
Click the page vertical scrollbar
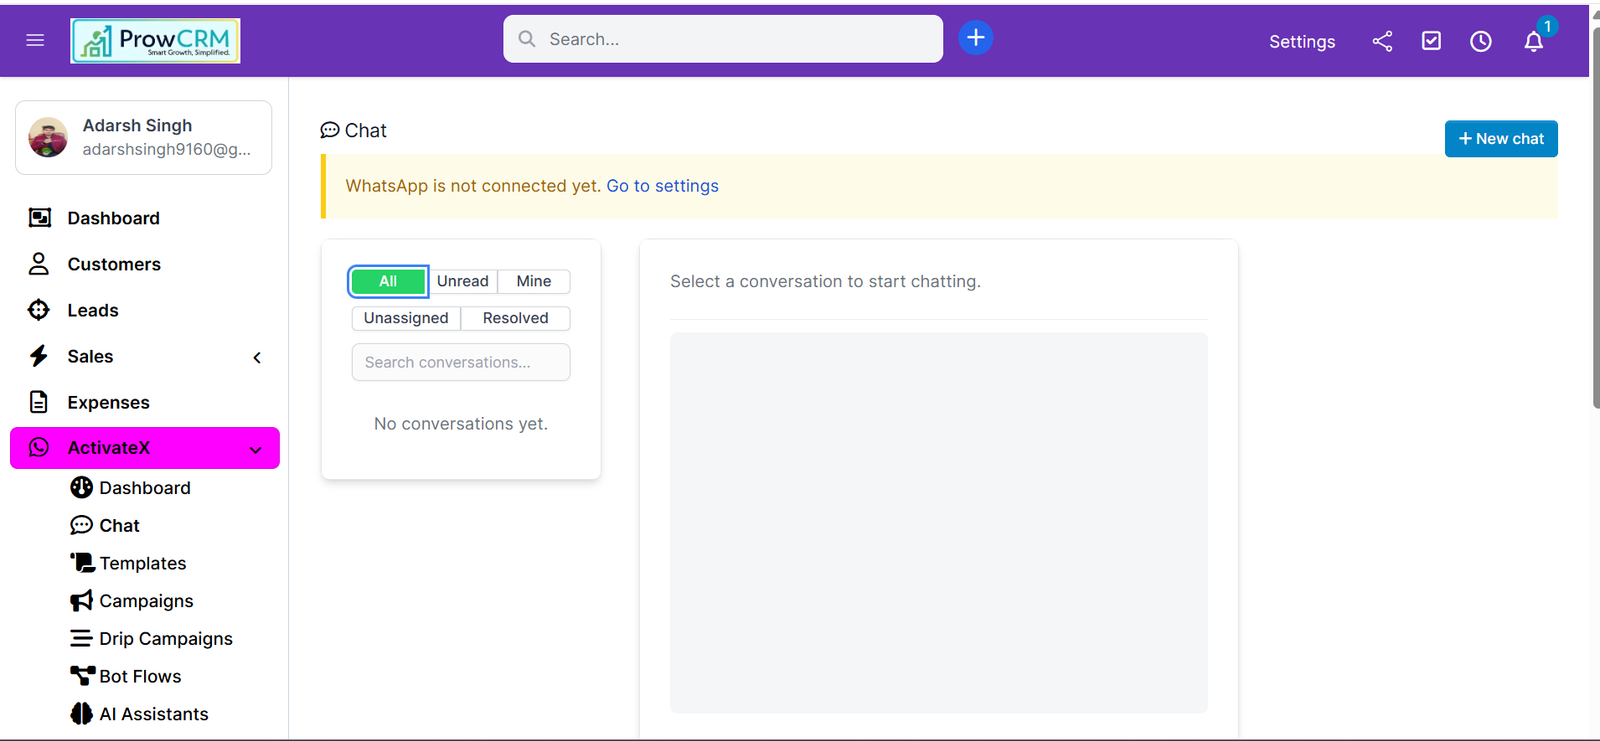pyautogui.click(x=1595, y=218)
